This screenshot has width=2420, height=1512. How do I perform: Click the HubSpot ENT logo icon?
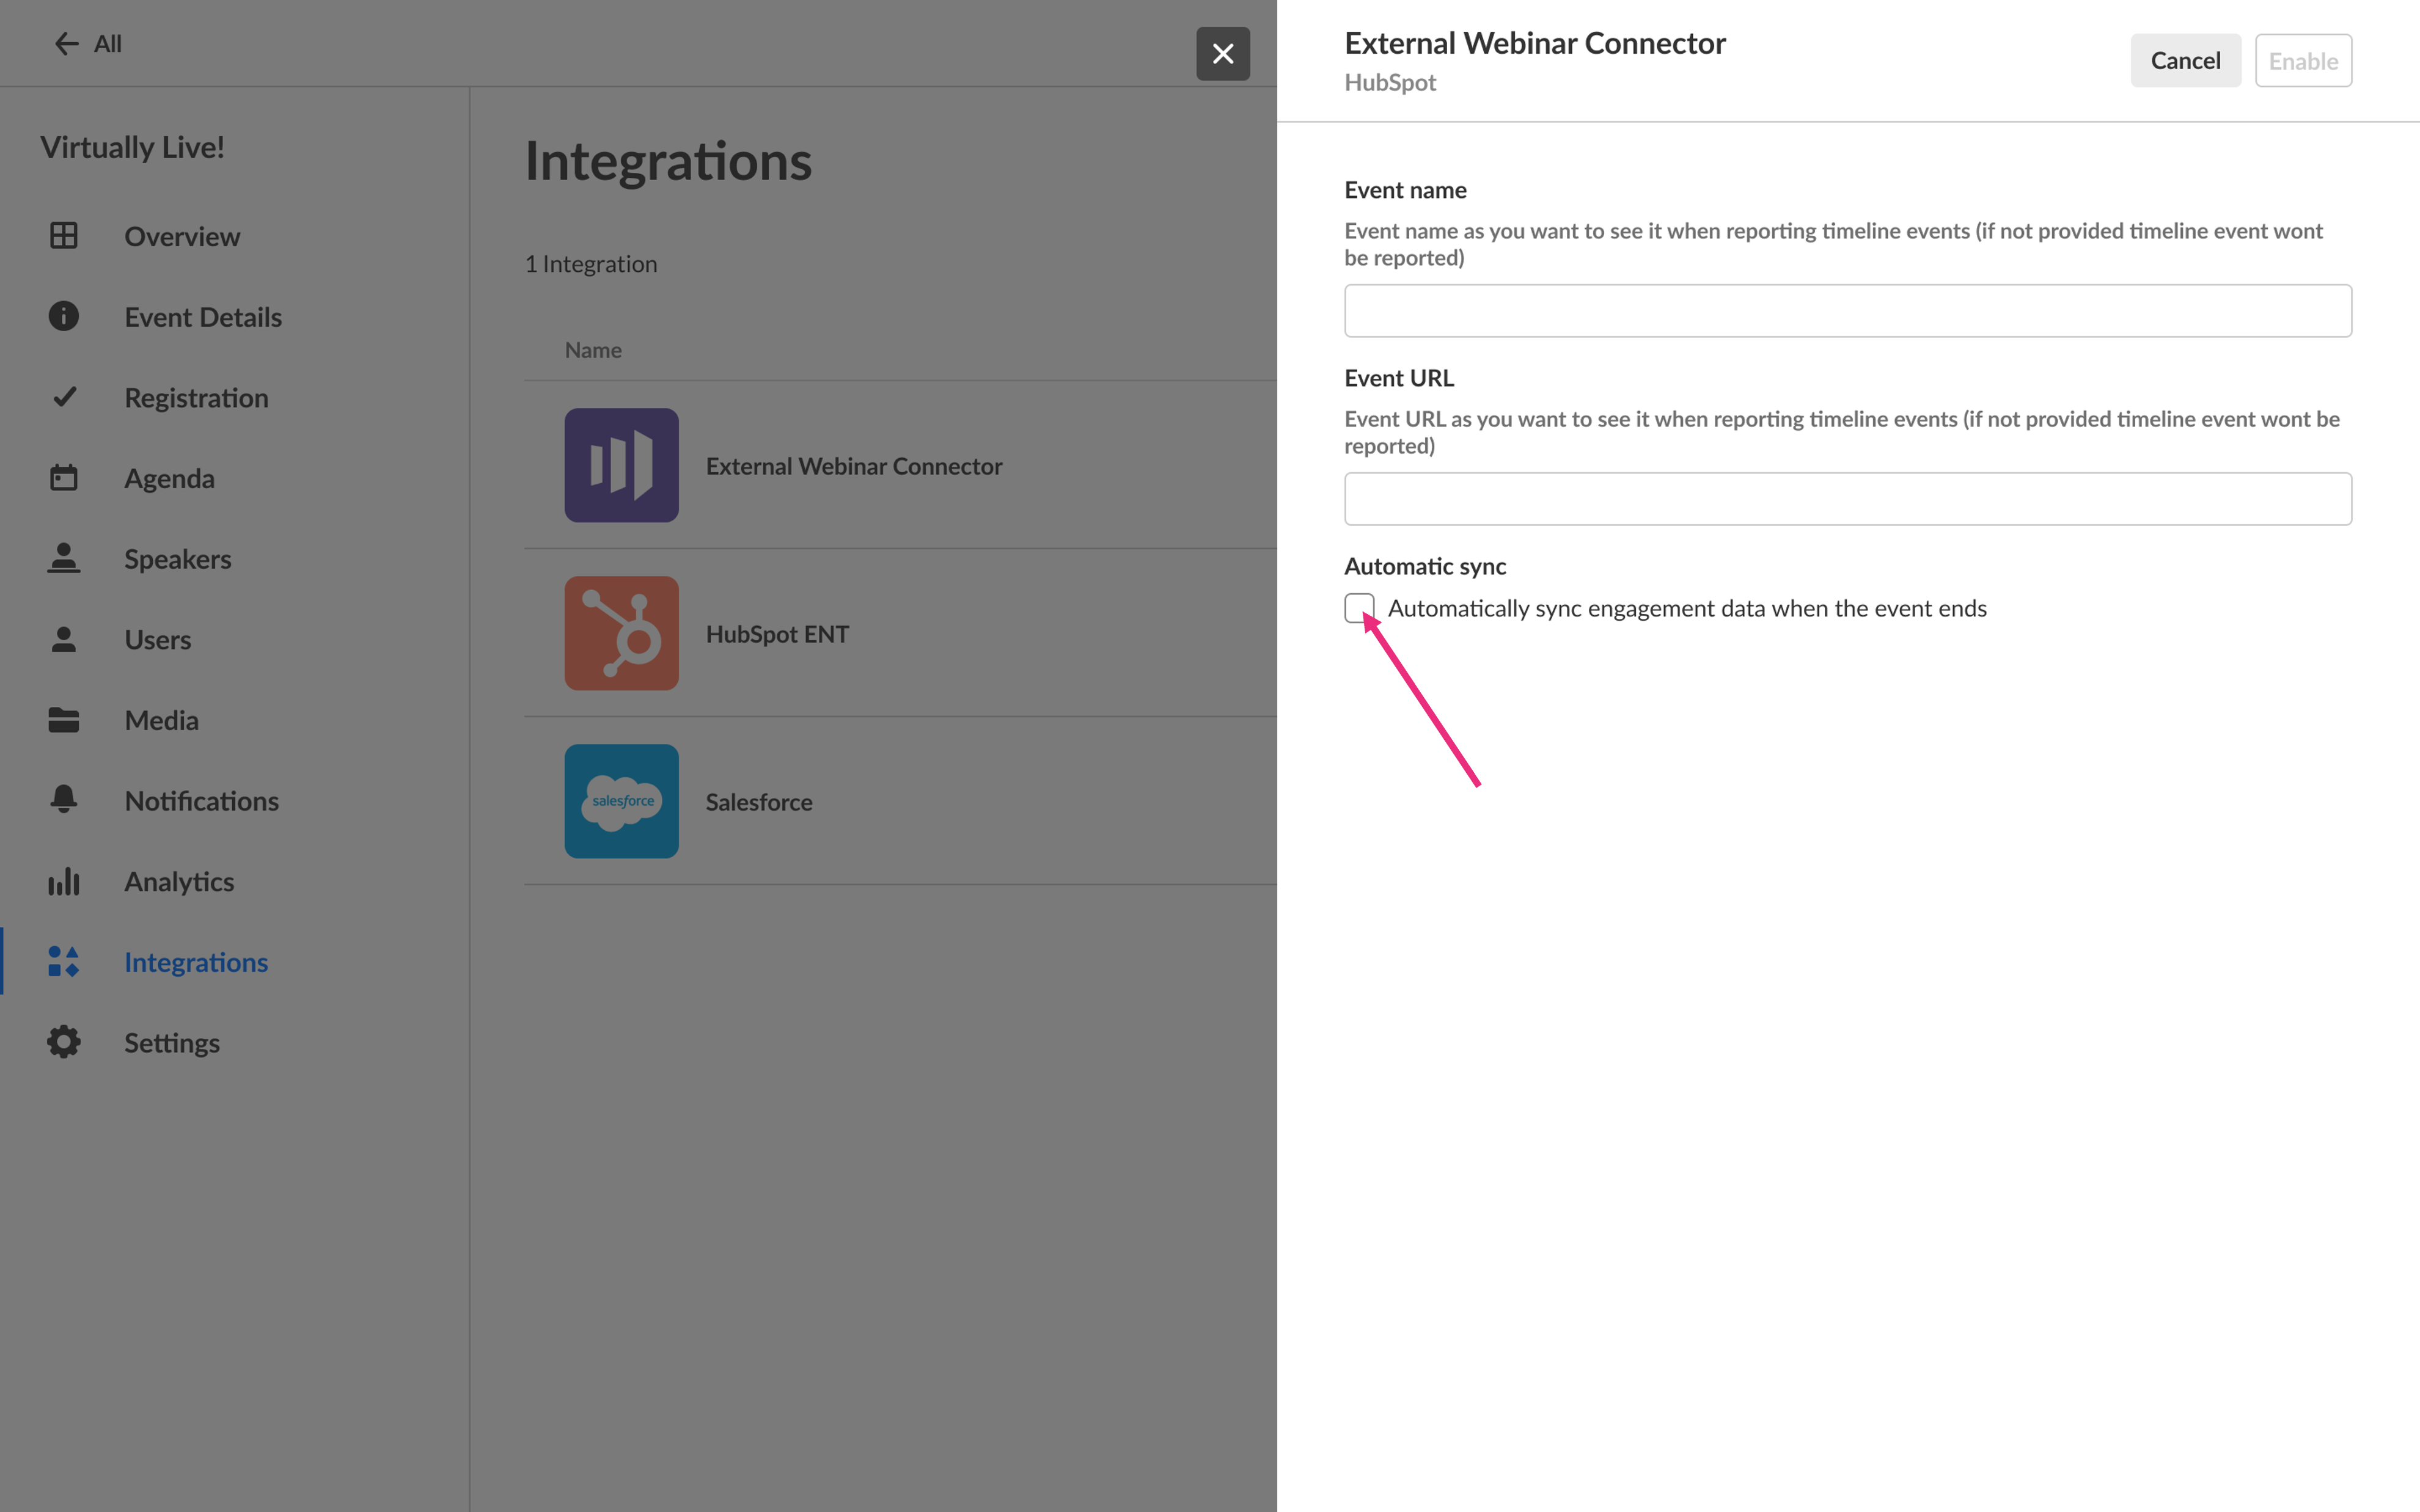tap(621, 633)
